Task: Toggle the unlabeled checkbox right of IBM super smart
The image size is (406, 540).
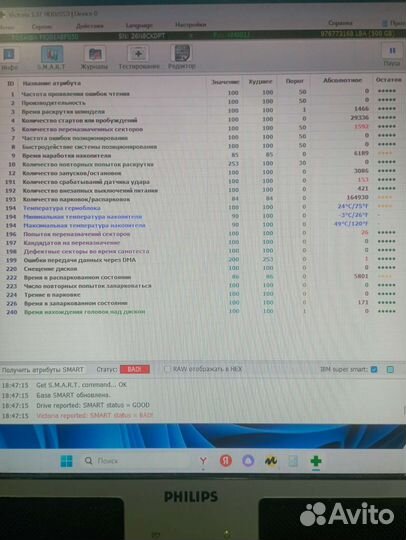Action: [390, 370]
